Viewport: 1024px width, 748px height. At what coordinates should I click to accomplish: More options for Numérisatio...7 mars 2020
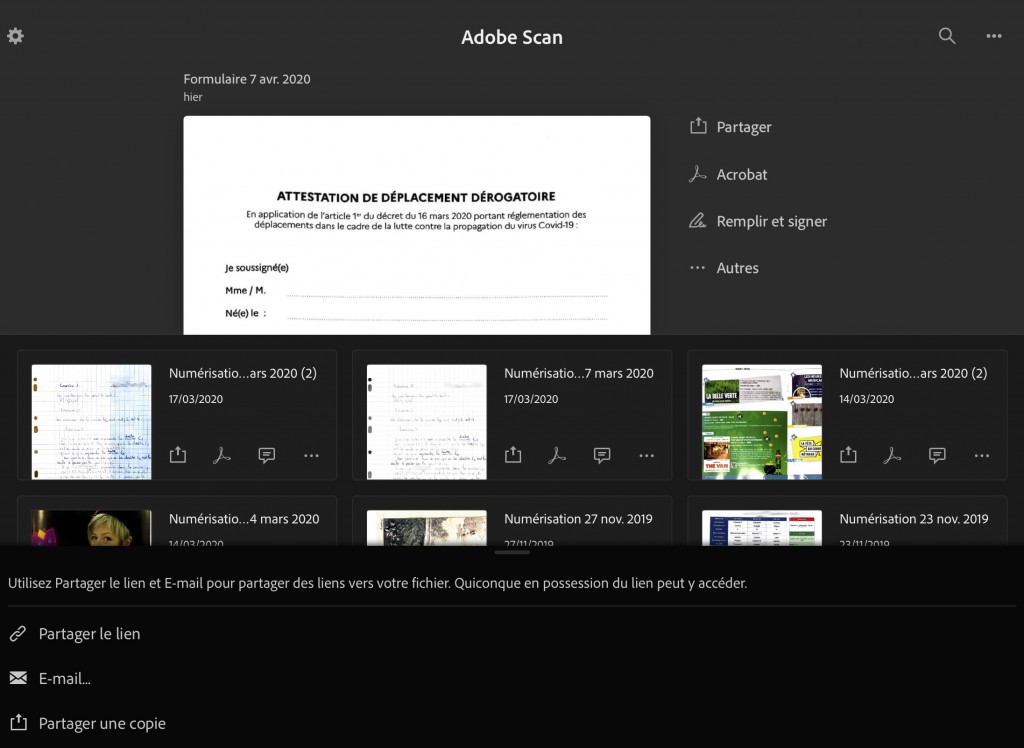(647, 455)
